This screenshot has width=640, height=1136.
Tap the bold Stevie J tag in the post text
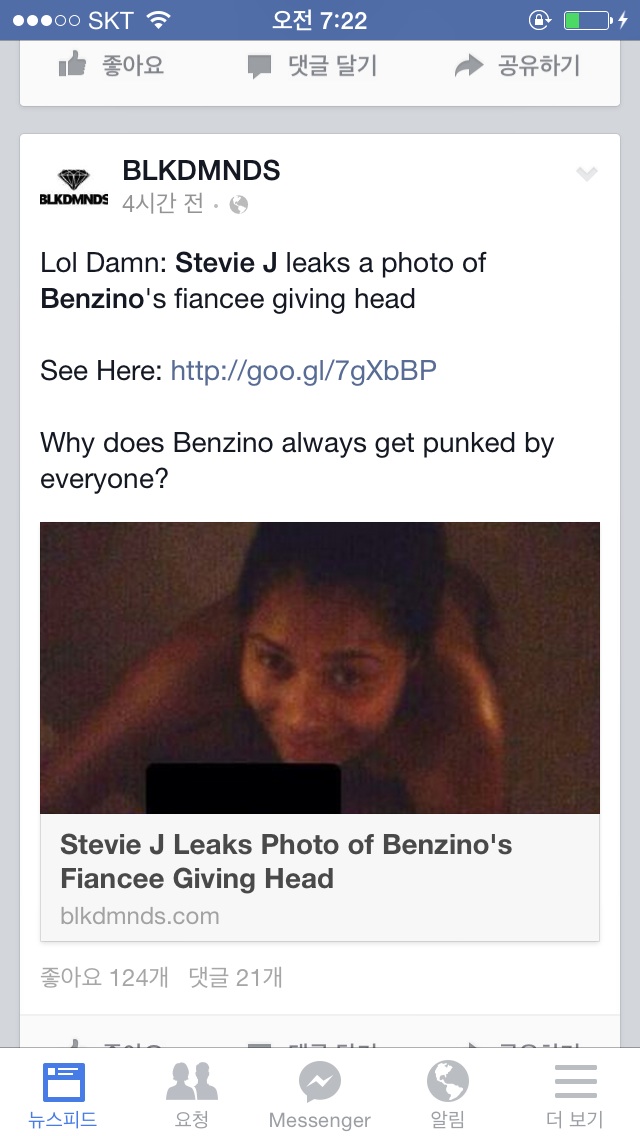(x=226, y=263)
